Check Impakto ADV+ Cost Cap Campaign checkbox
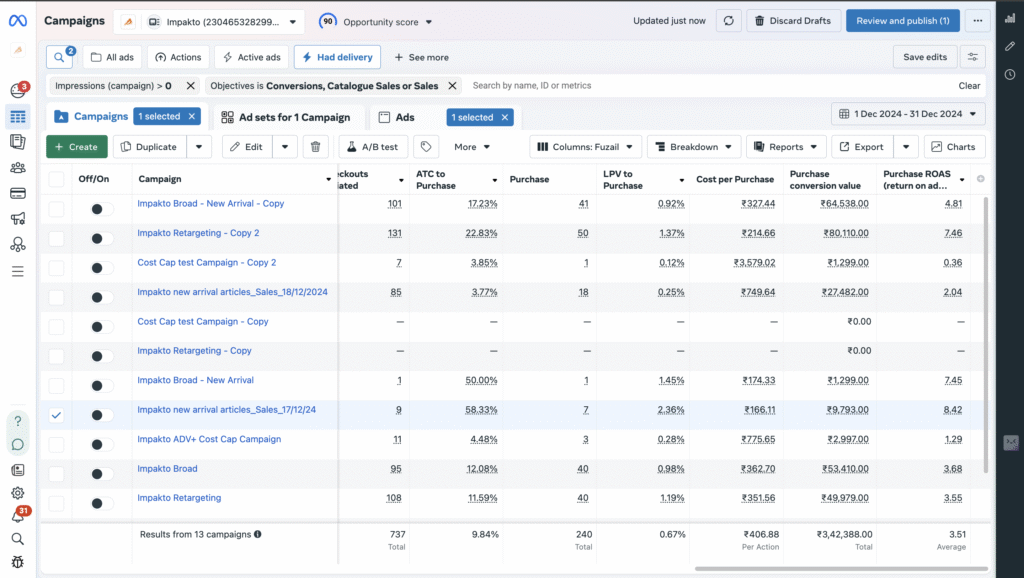Image resolution: width=1024 pixels, height=578 pixels. pyautogui.click(x=56, y=444)
